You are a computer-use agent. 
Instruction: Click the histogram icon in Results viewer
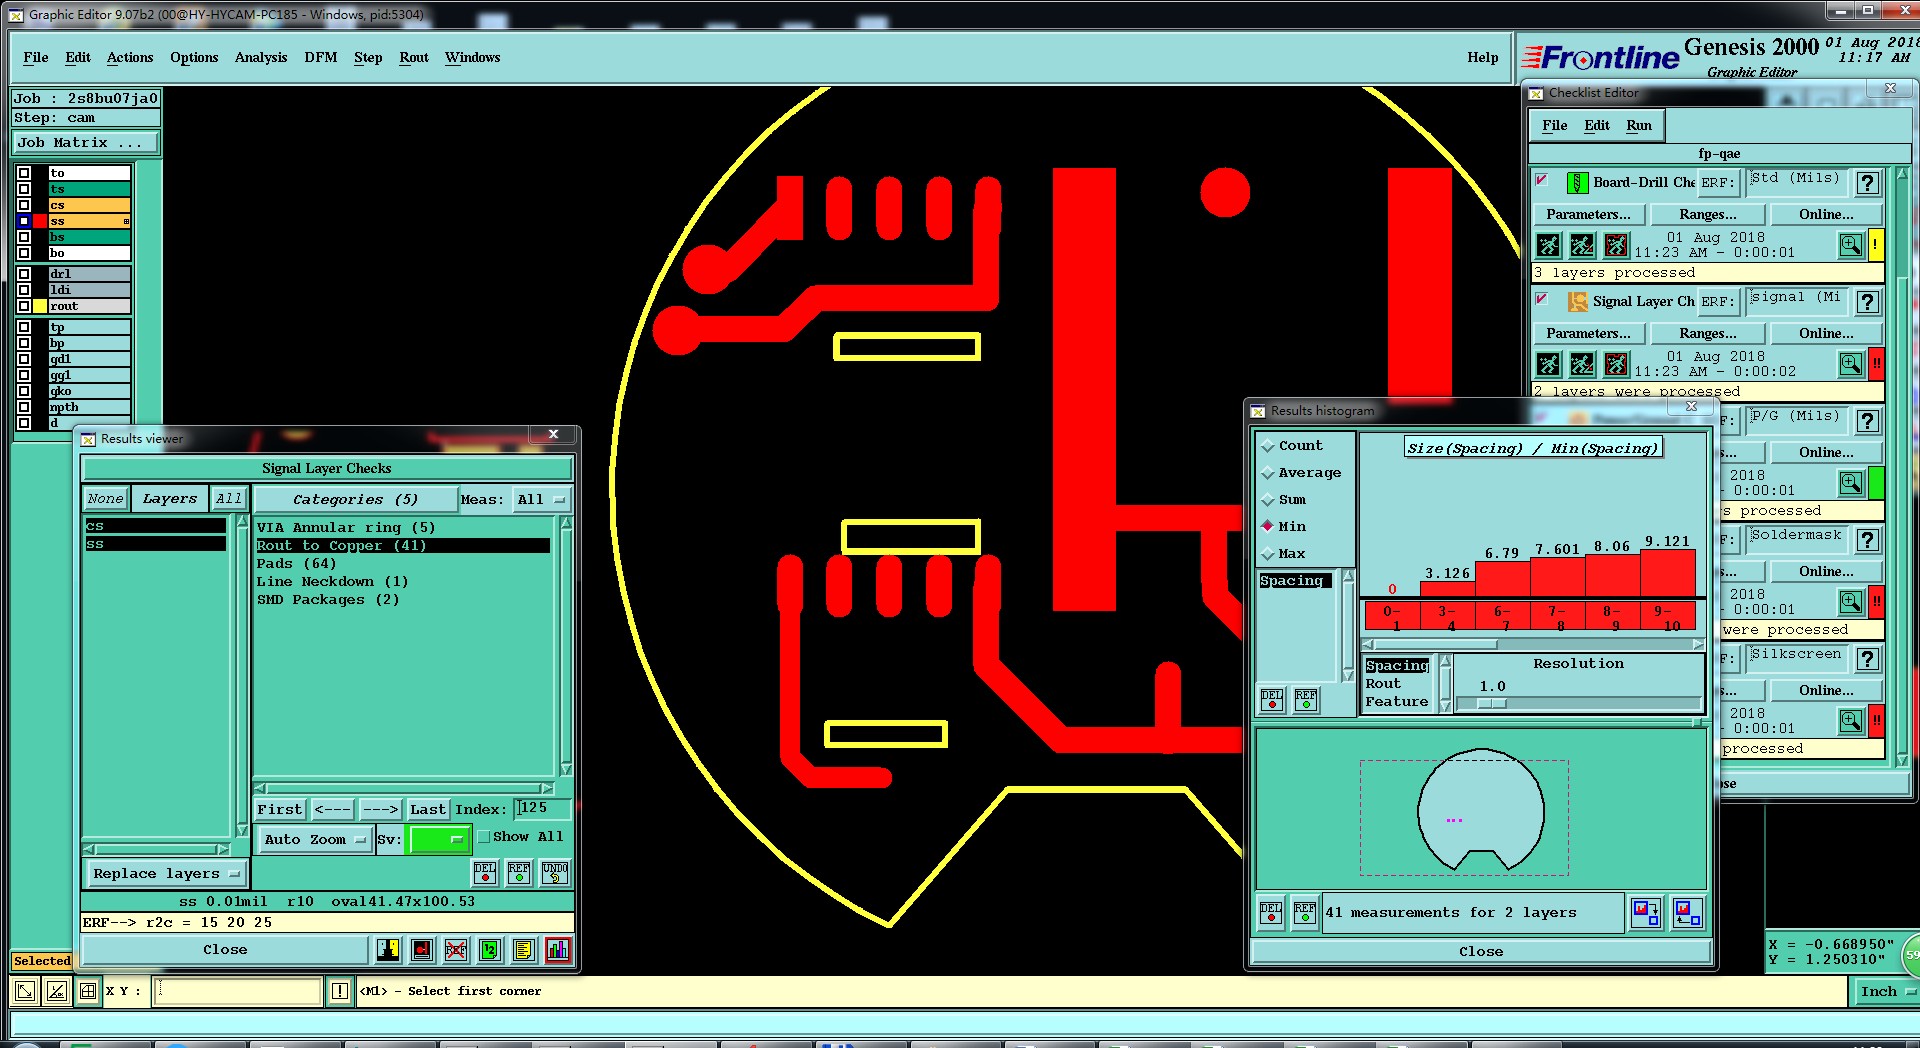click(x=558, y=950)
